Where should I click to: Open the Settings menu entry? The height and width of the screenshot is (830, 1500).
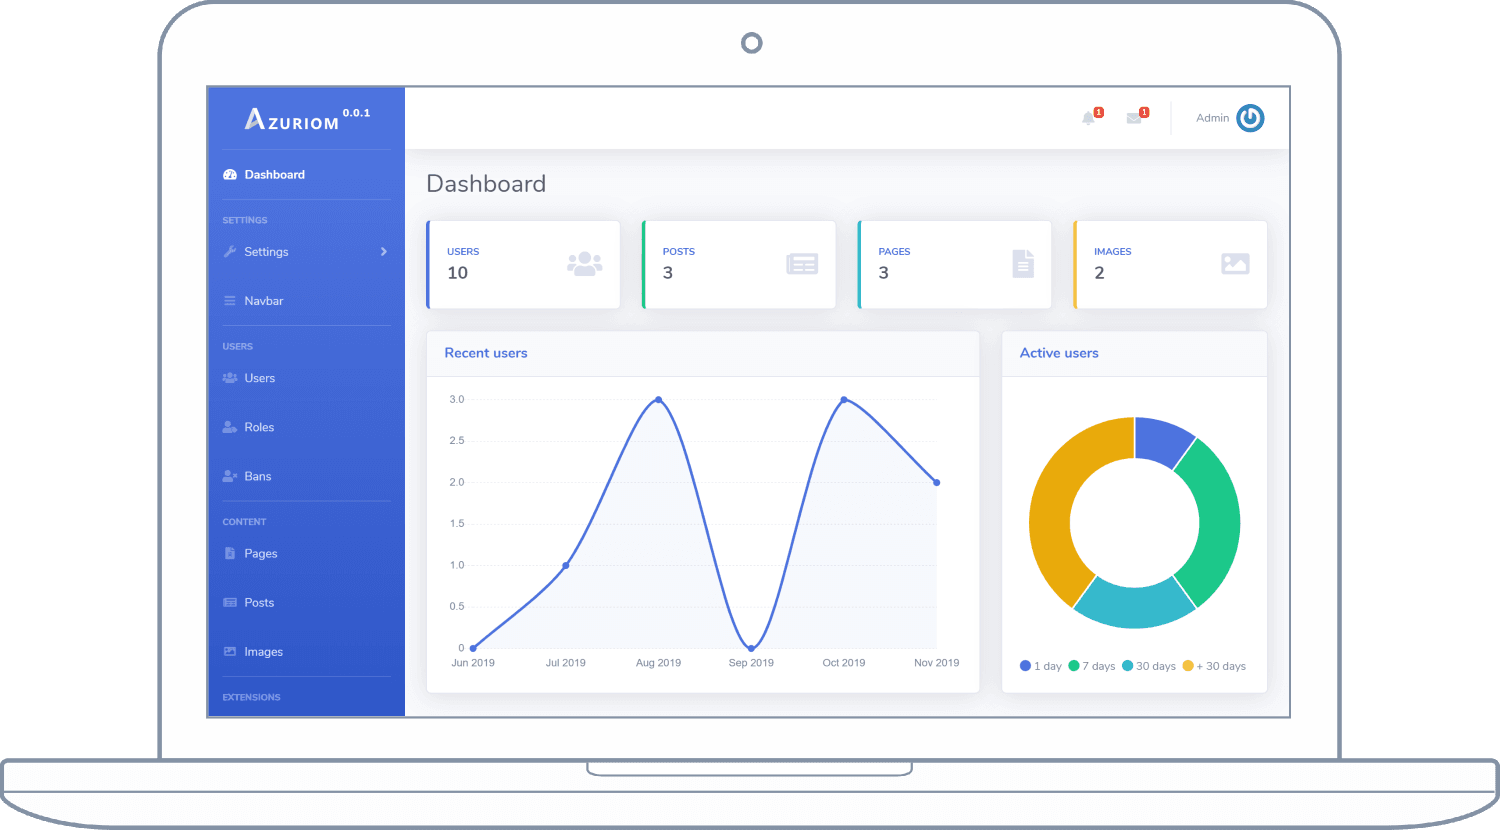306,252
